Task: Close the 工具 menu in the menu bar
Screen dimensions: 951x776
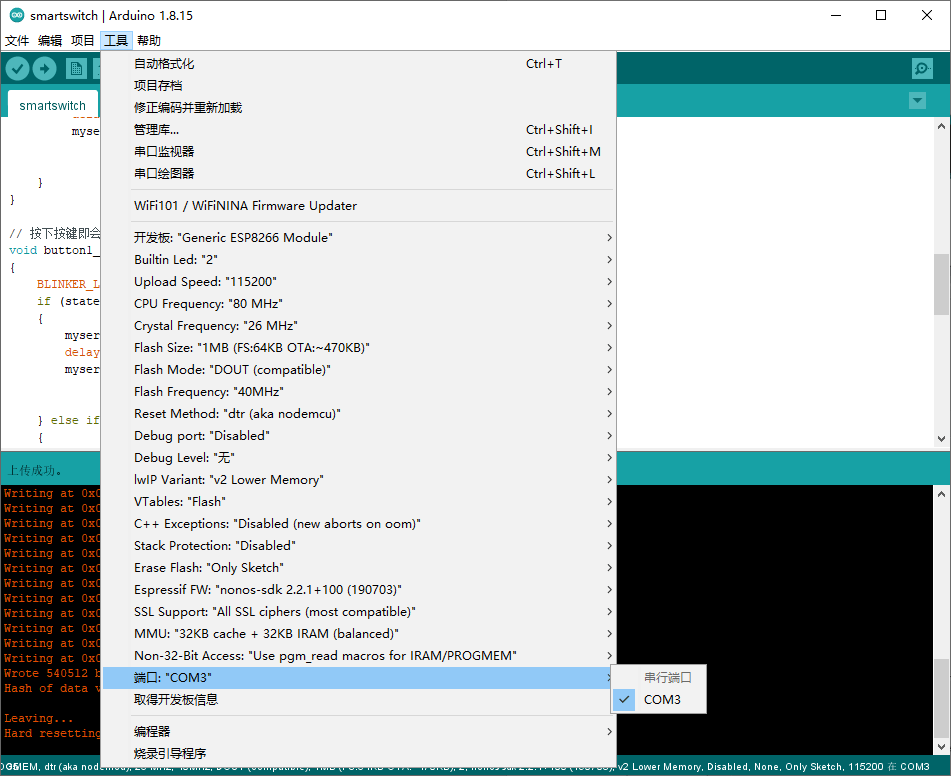Action: point(116,41)
